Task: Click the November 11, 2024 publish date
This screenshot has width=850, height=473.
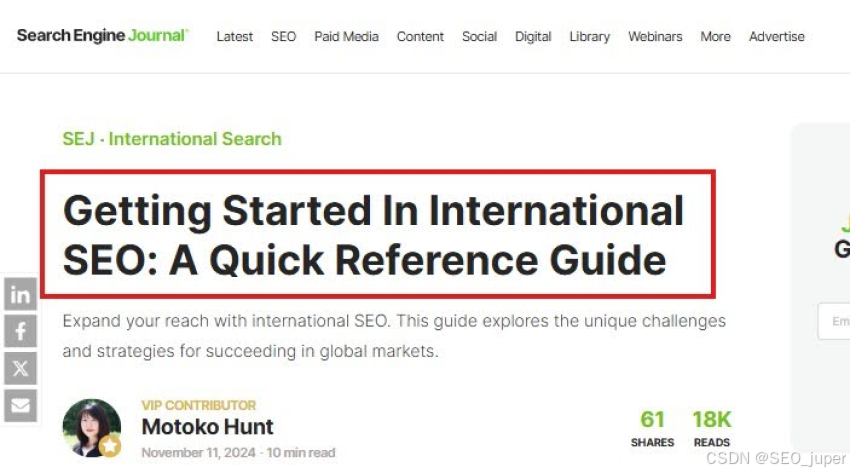Action: tap(198, 452)
